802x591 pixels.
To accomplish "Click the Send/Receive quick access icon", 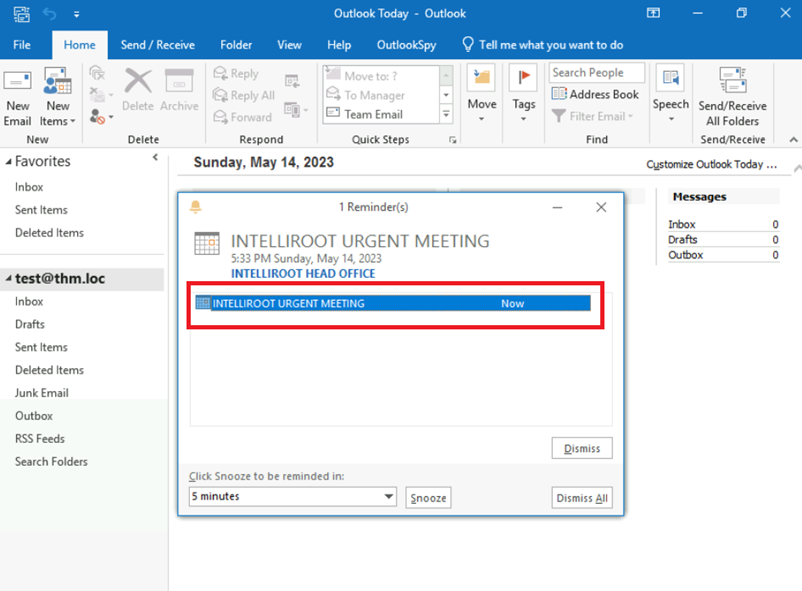I will tap(21, 14).
